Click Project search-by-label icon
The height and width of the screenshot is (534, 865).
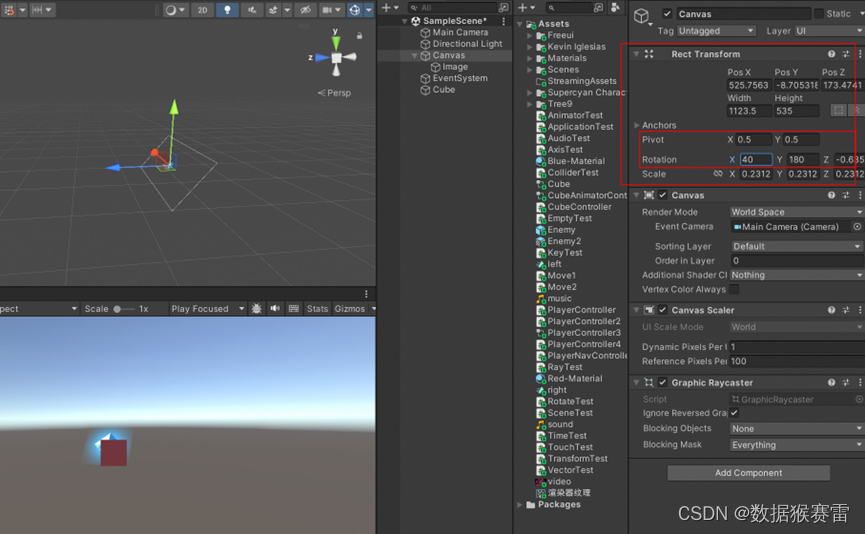click(x=616, y=7)
